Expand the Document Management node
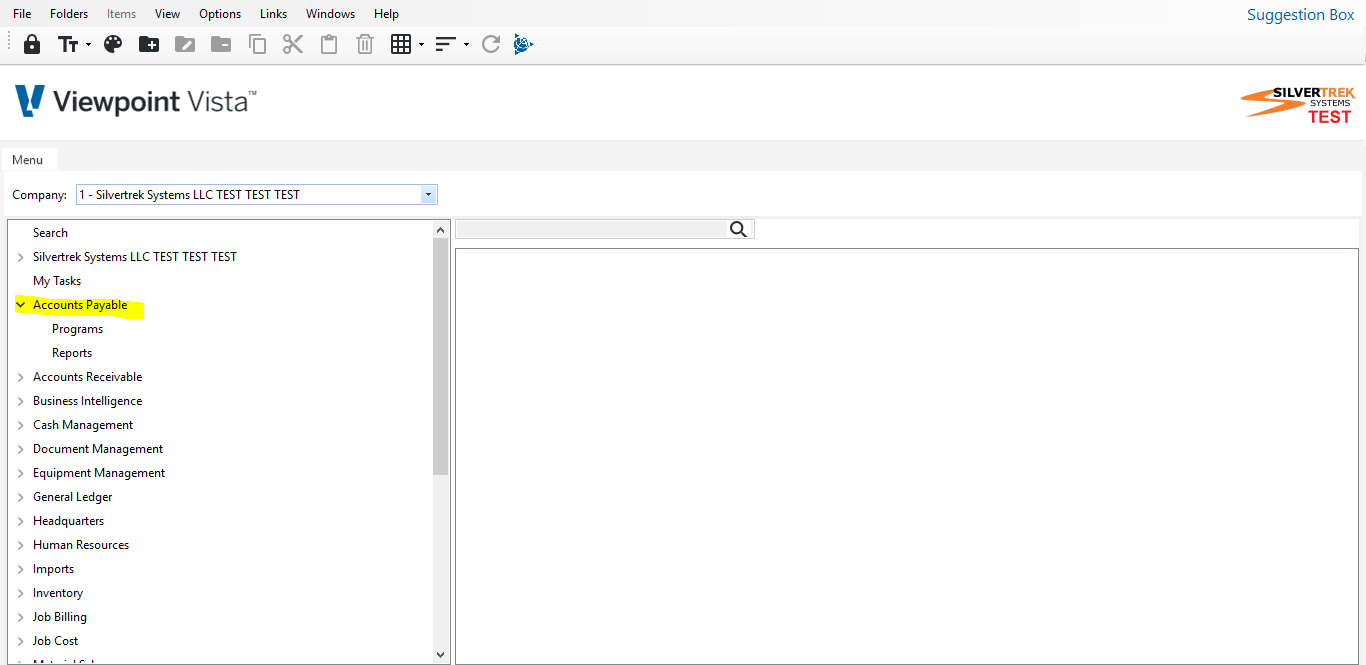Screen dimensions: 1366x665 tap(21, 449)
